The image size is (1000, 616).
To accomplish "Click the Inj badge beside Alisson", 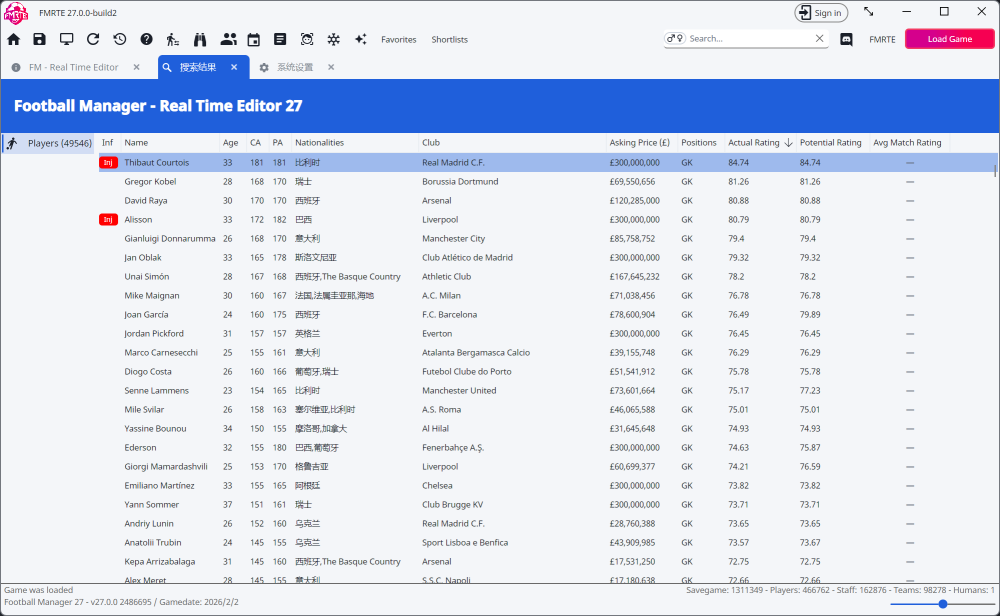I will click(x=108, y=220).
